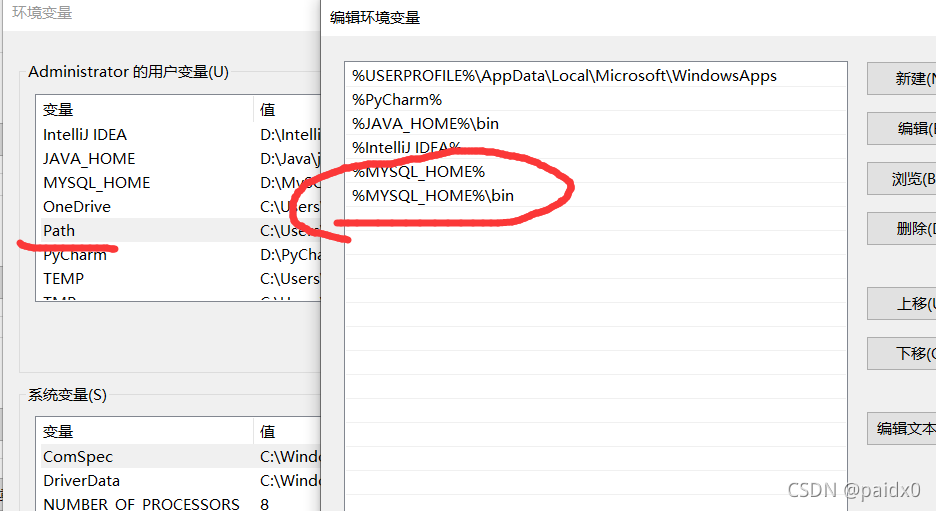Click 变量 column header in user variables
Image resolution: width=936 pixels, height=511 pixels.
[145, 110]
